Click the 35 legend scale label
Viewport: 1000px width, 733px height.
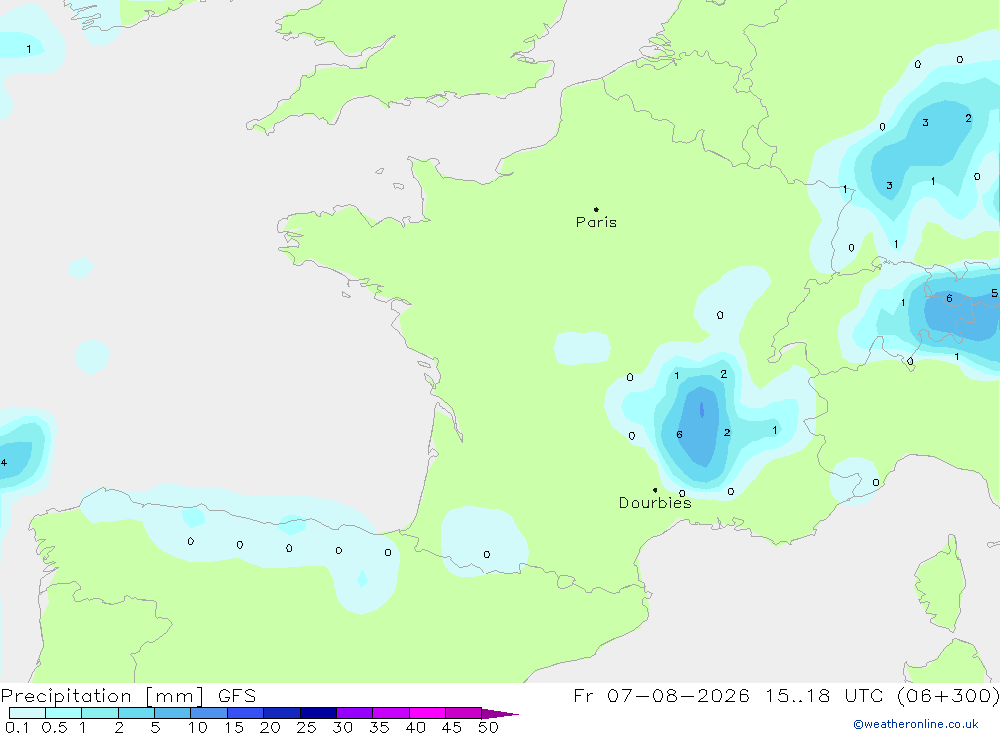click(379, 727)
